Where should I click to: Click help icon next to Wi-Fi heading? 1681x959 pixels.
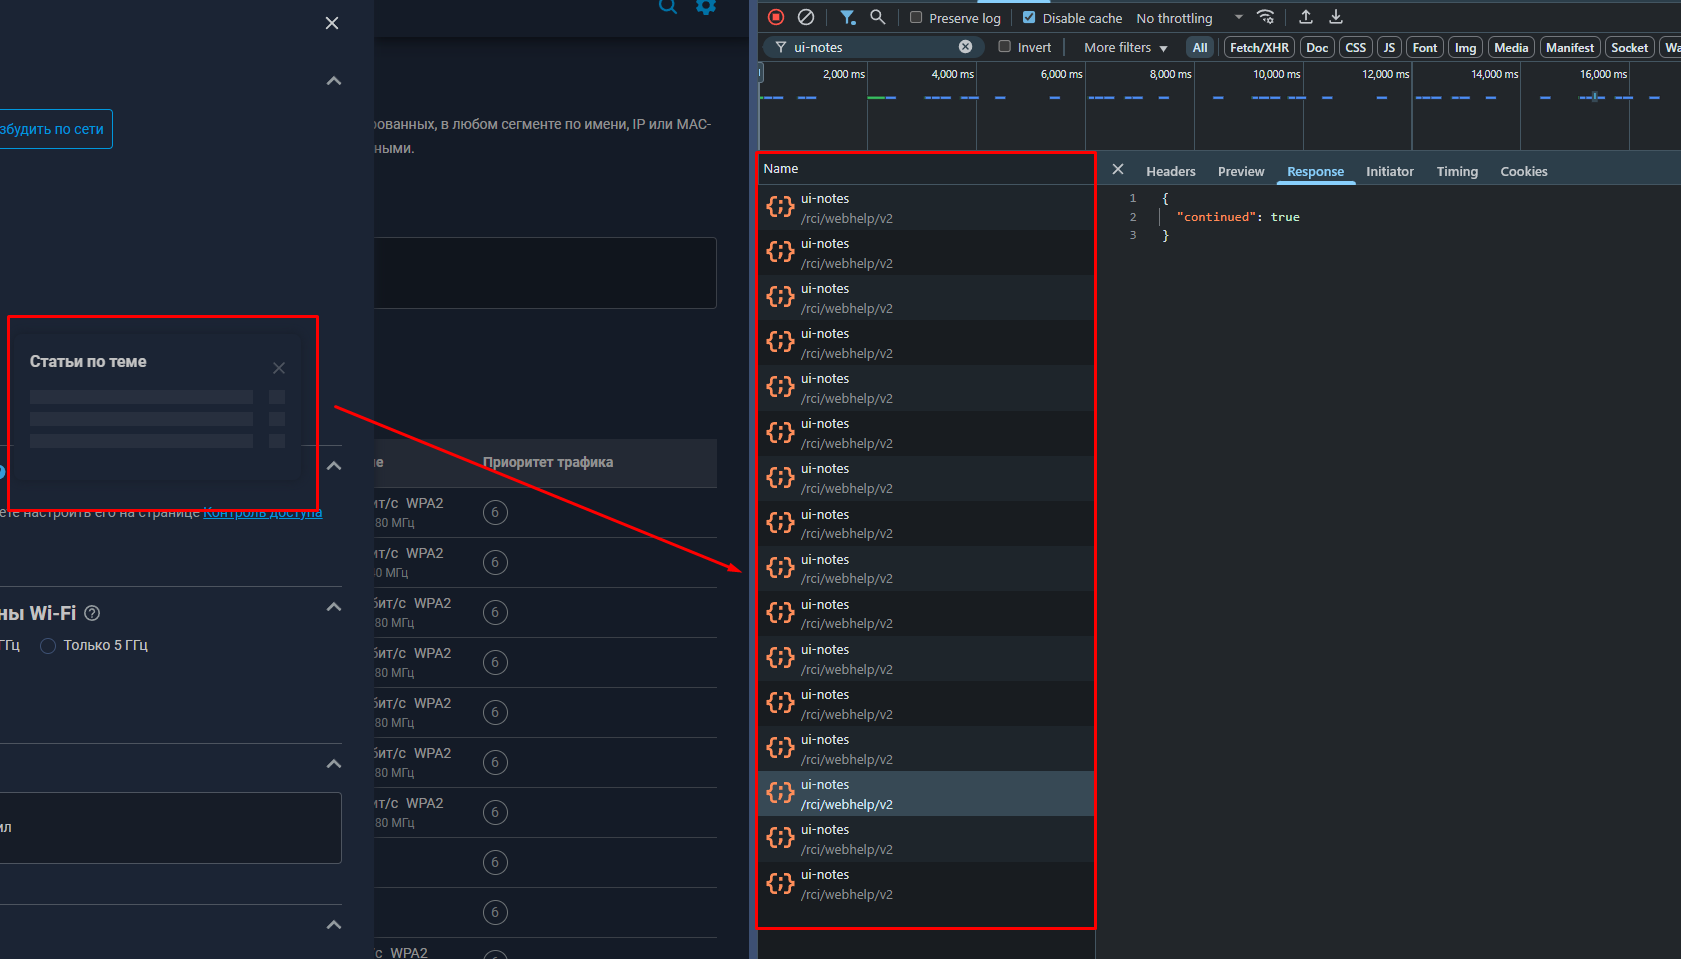[x=92, y=613]
